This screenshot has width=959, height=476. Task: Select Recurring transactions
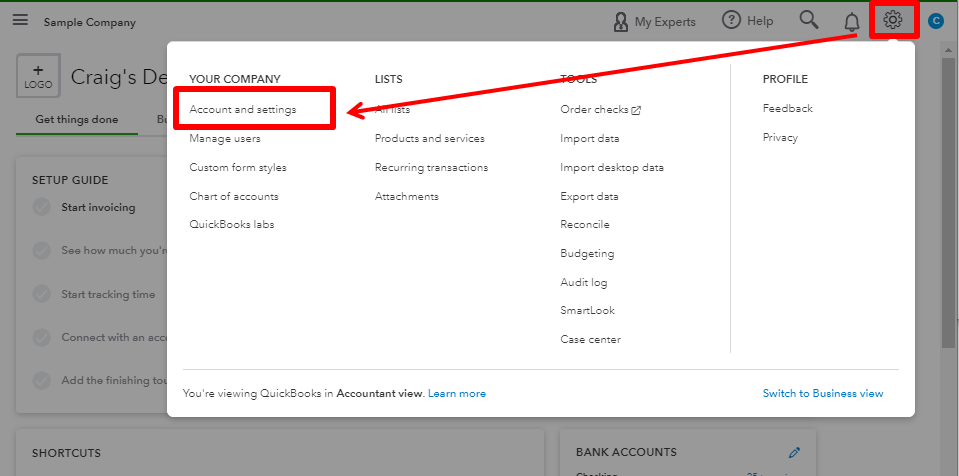click(x=431, y=167)
